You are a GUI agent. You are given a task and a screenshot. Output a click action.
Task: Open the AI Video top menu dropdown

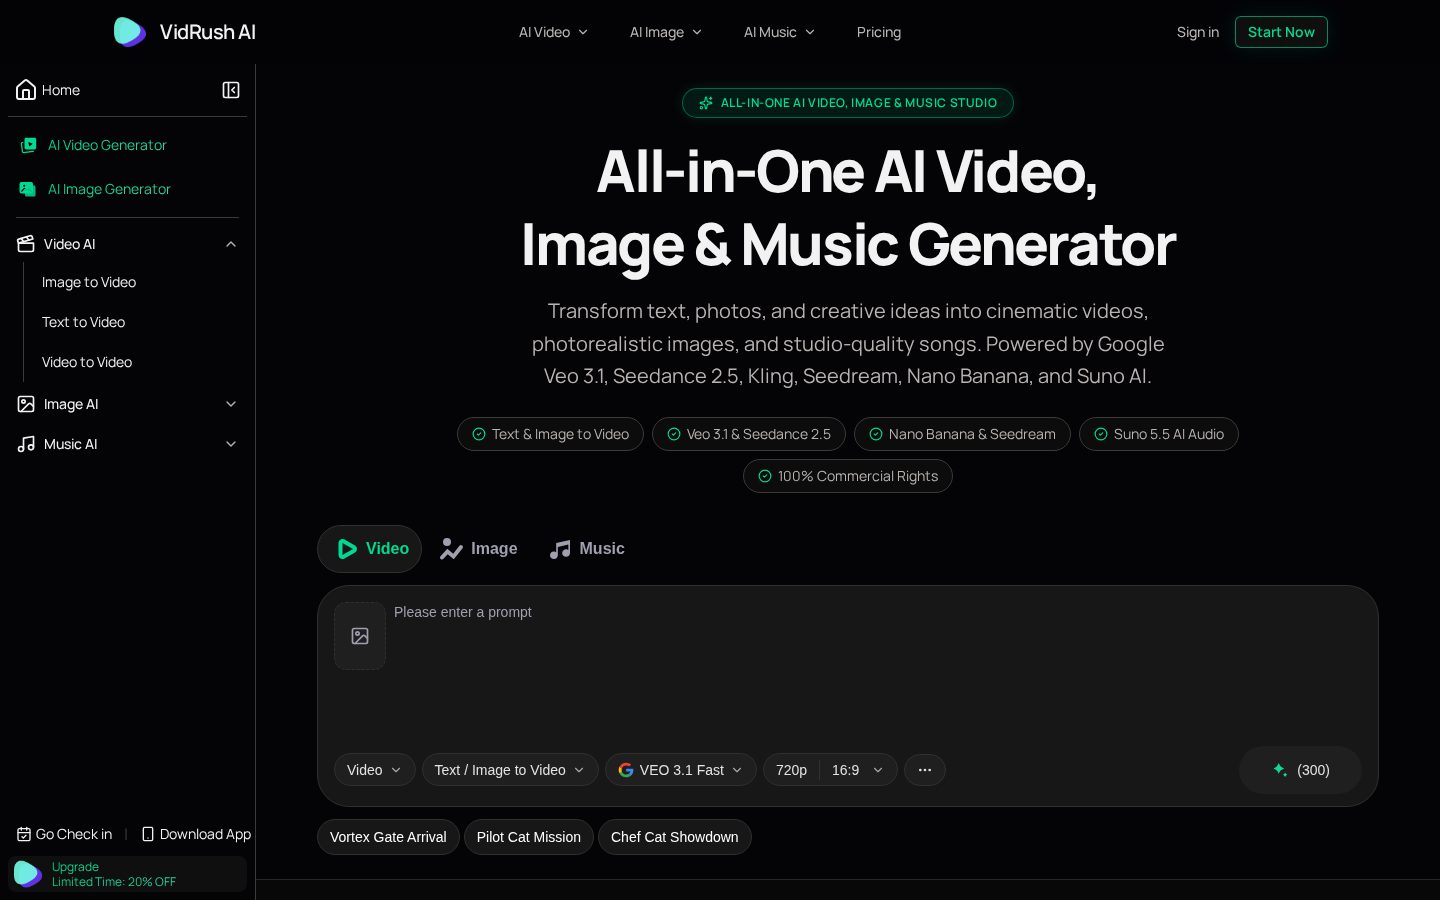[553, 32]
